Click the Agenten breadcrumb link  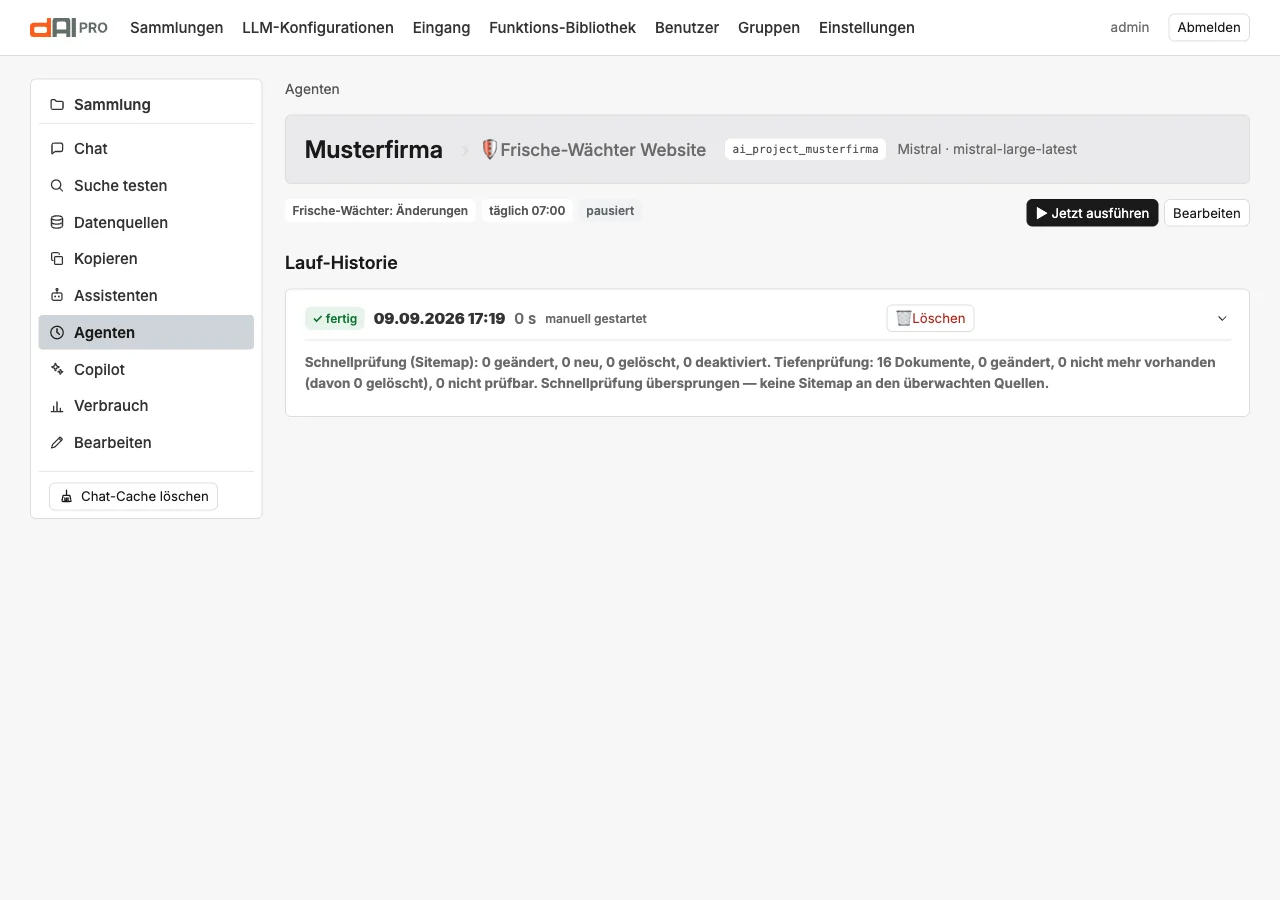tap(312, 89)
